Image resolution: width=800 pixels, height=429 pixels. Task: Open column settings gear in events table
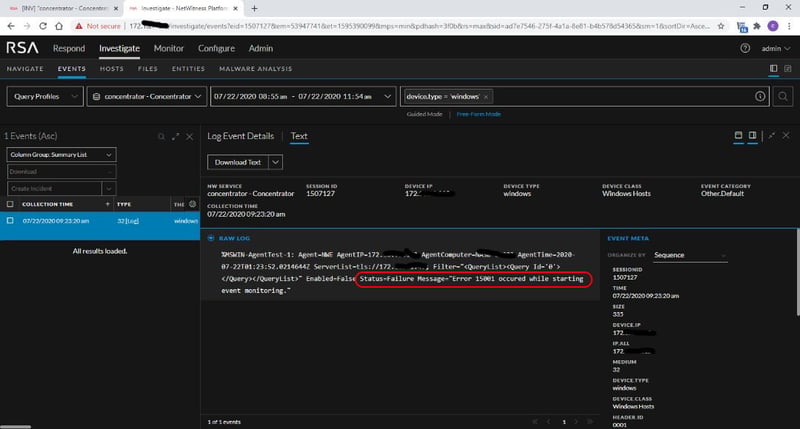[x=192, y=204]
